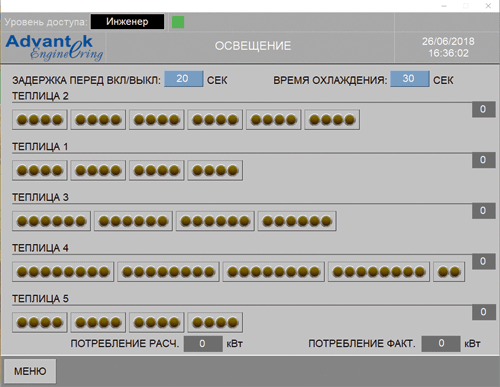The image size is (500, 387).
Task: Click the ТЕПЛИЦА 5 heading
Action: coord(40,299)
